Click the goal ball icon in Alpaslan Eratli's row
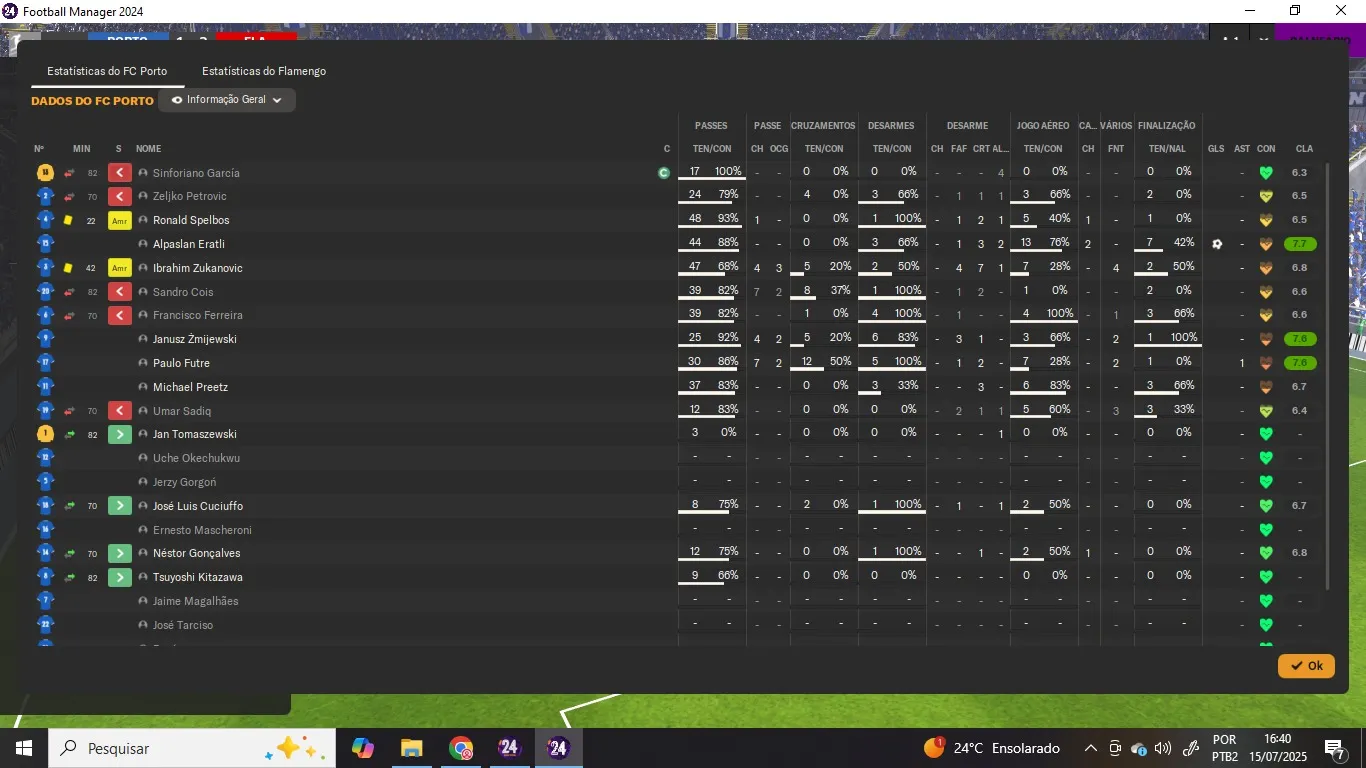This screenshot has height=768, width=1366. (1217, 244)
